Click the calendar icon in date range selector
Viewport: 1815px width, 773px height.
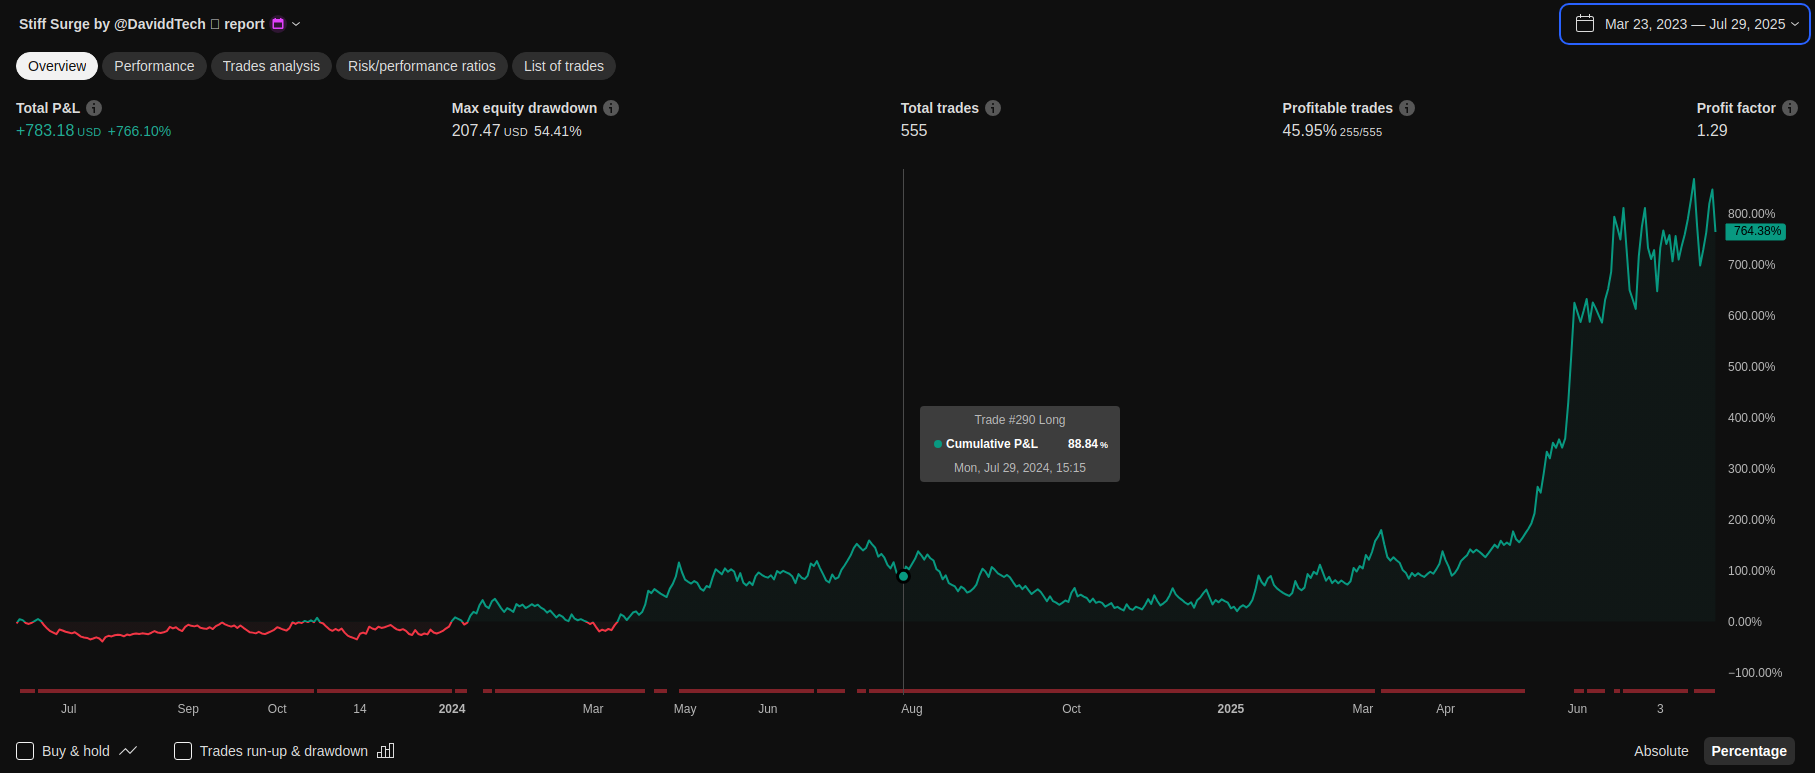[x=1585, y=24]
